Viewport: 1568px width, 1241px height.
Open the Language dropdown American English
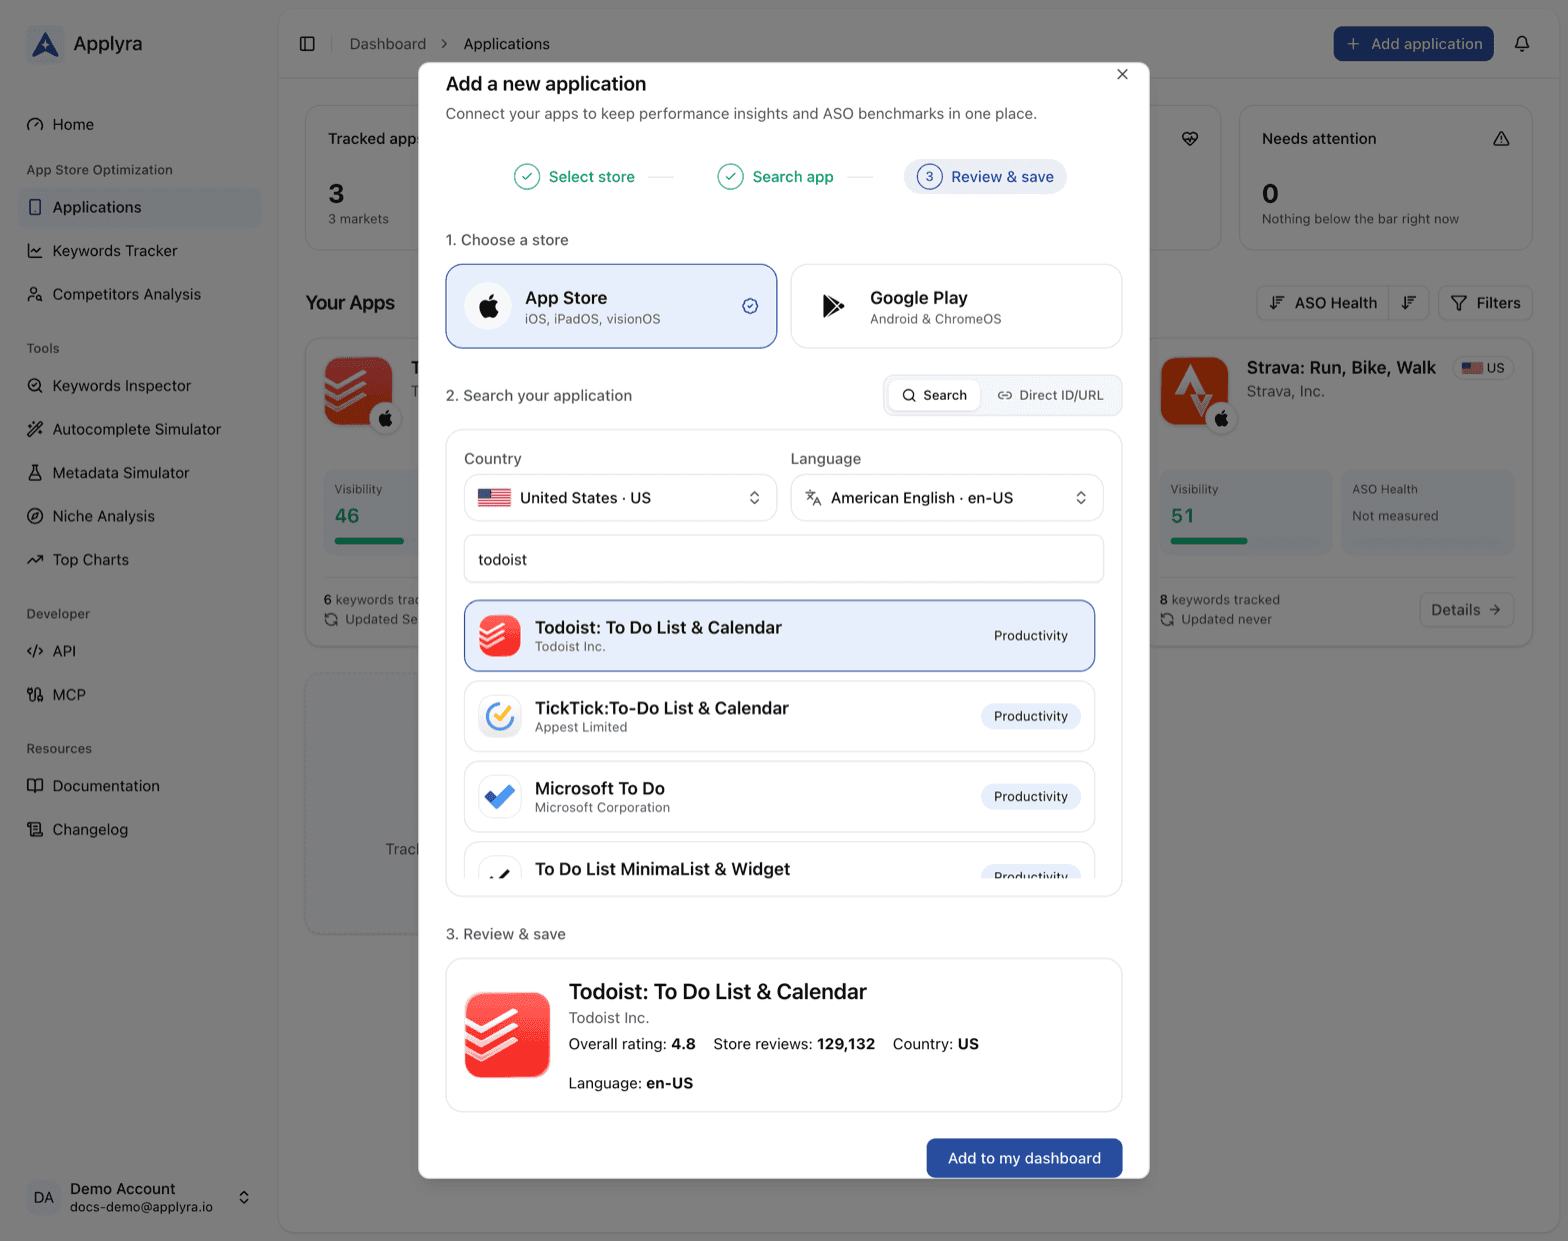947,498
